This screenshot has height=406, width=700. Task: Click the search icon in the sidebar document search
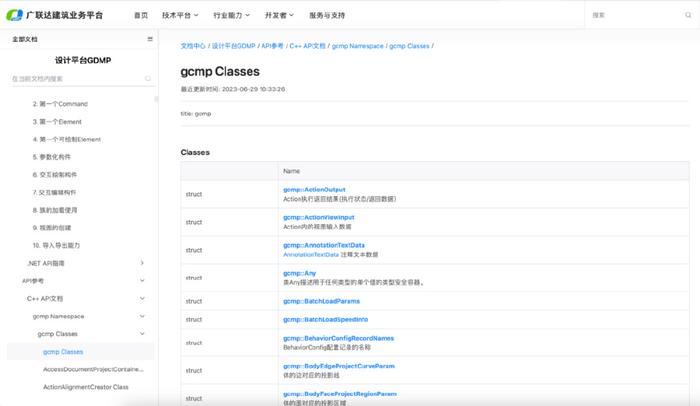pos(148,79)
